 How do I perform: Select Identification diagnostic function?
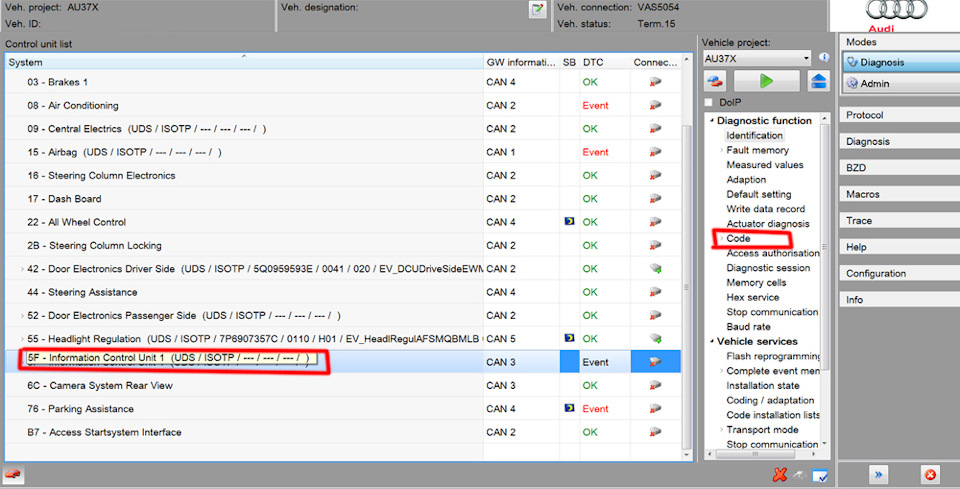coord(754,136)
